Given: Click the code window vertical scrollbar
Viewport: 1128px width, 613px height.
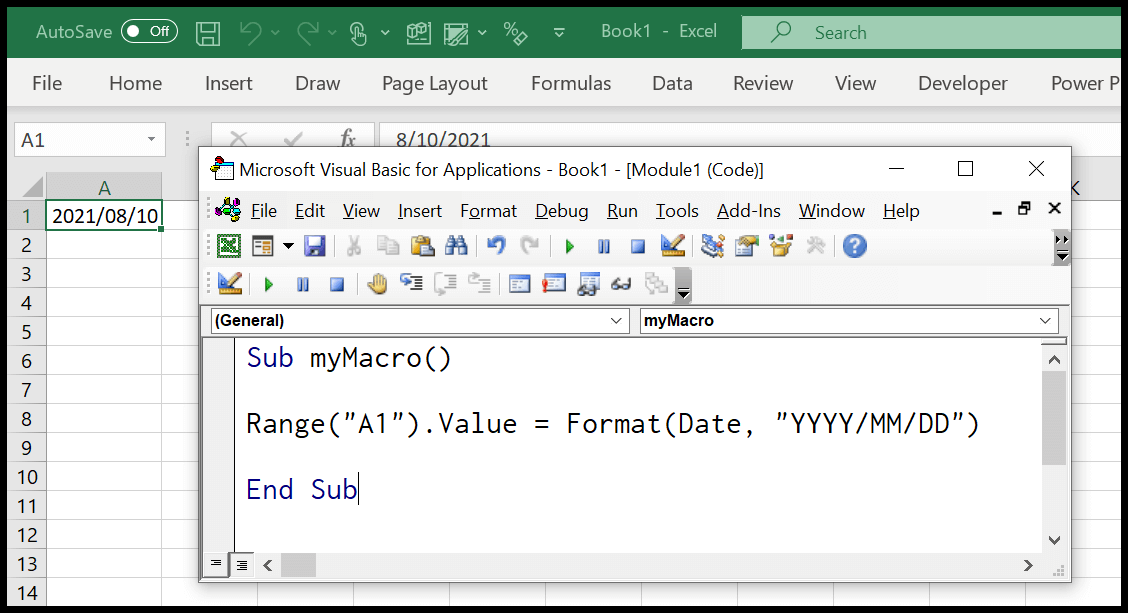Looking at the screenshot, I should coord(1054,450).
